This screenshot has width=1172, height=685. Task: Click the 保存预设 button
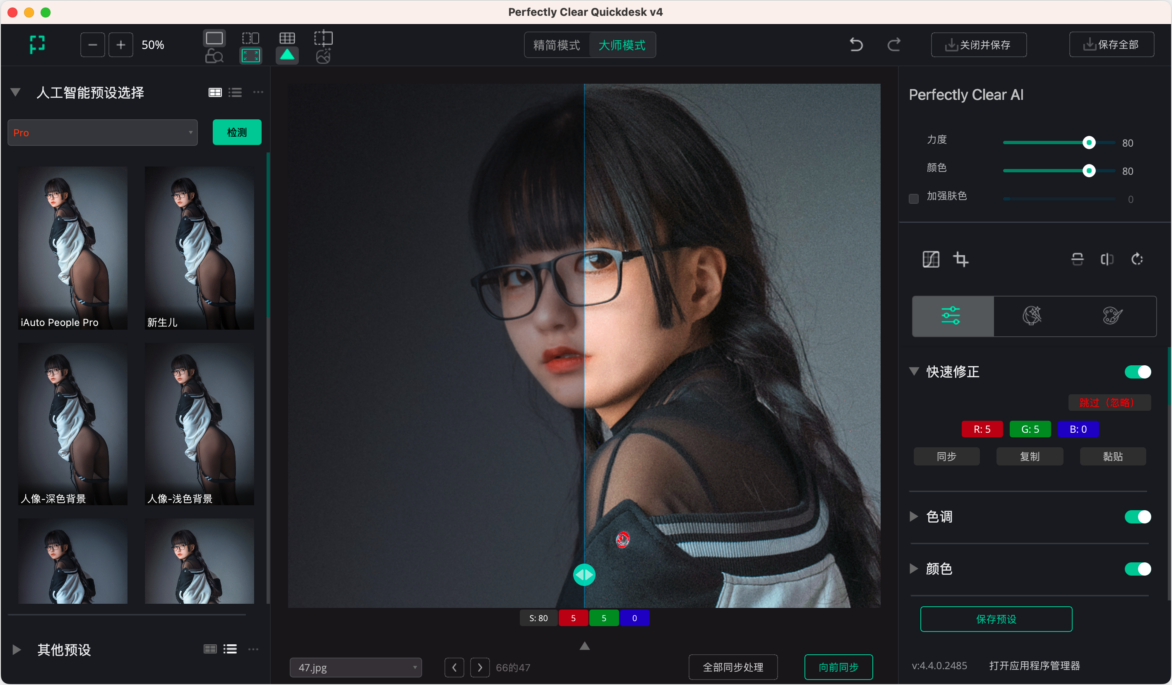coord(996,619)
